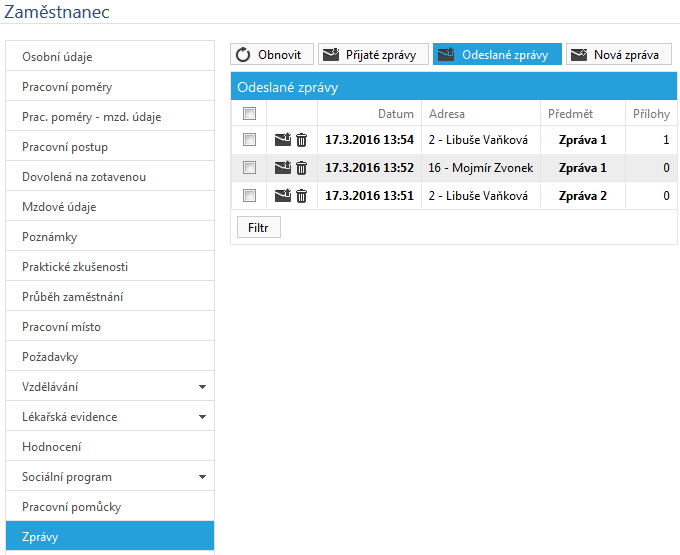Open Osobní údaje section

coord(110,56)
